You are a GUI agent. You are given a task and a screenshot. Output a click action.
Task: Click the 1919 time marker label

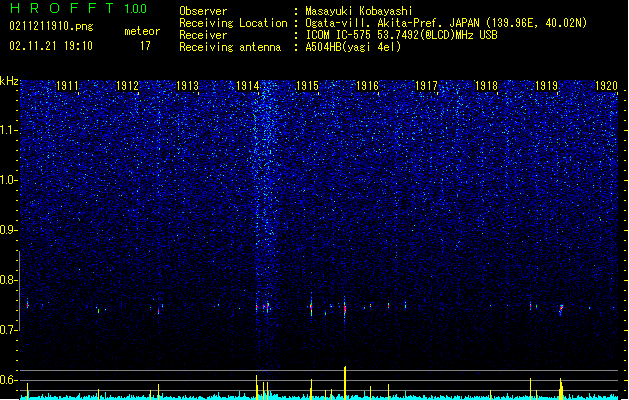(x=546, y=86)
